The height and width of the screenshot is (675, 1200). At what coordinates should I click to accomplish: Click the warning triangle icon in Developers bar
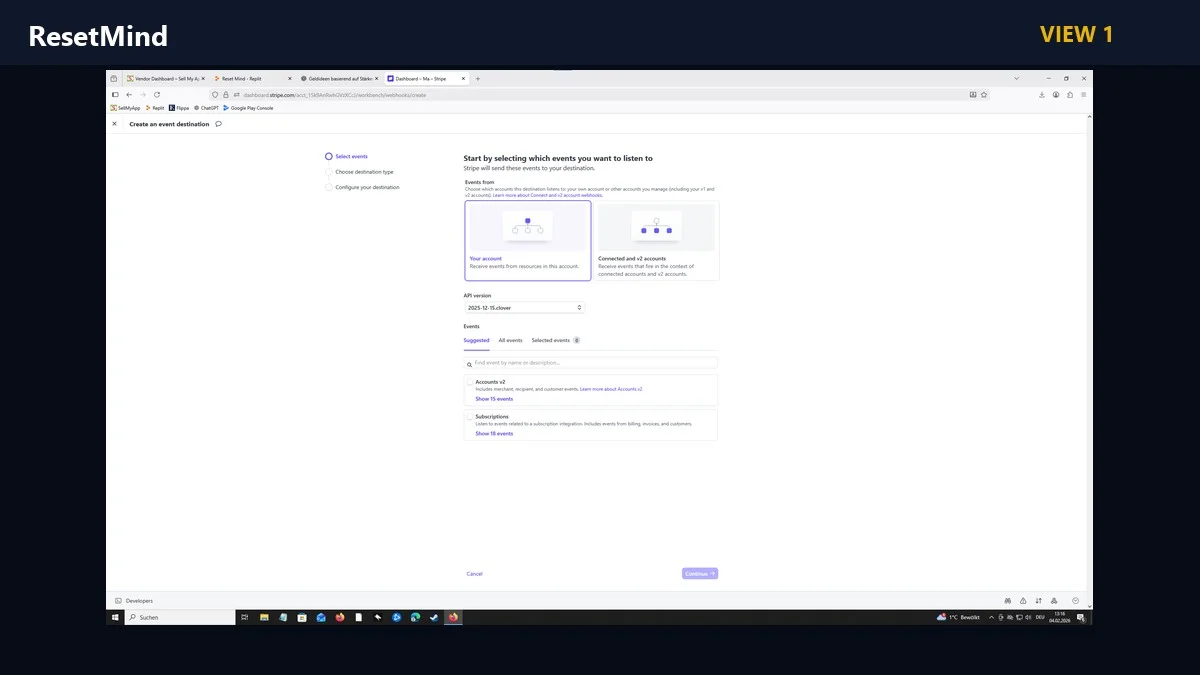pyautogui.click(x=1024, y=601)
